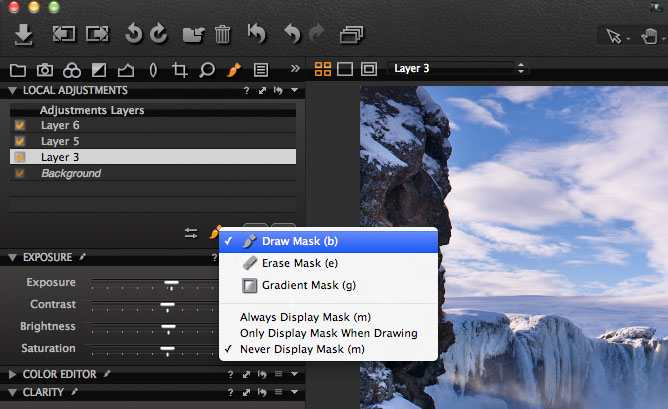Viewport: 668px width, 409px height.
Task: Click the stacked windows variants icon
Action: click(351, 35)
